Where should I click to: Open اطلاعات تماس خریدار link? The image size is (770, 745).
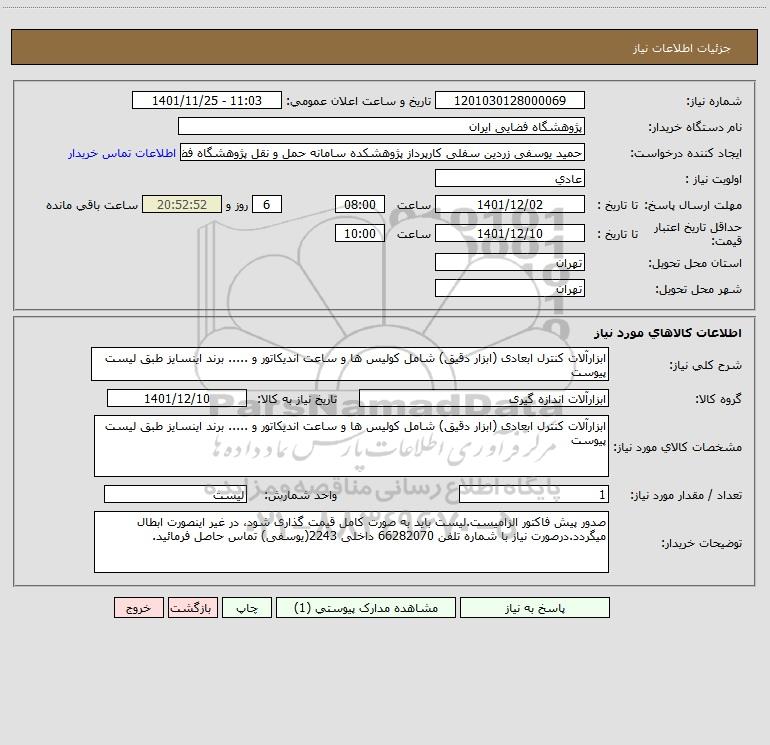click(x=122, y=153)
